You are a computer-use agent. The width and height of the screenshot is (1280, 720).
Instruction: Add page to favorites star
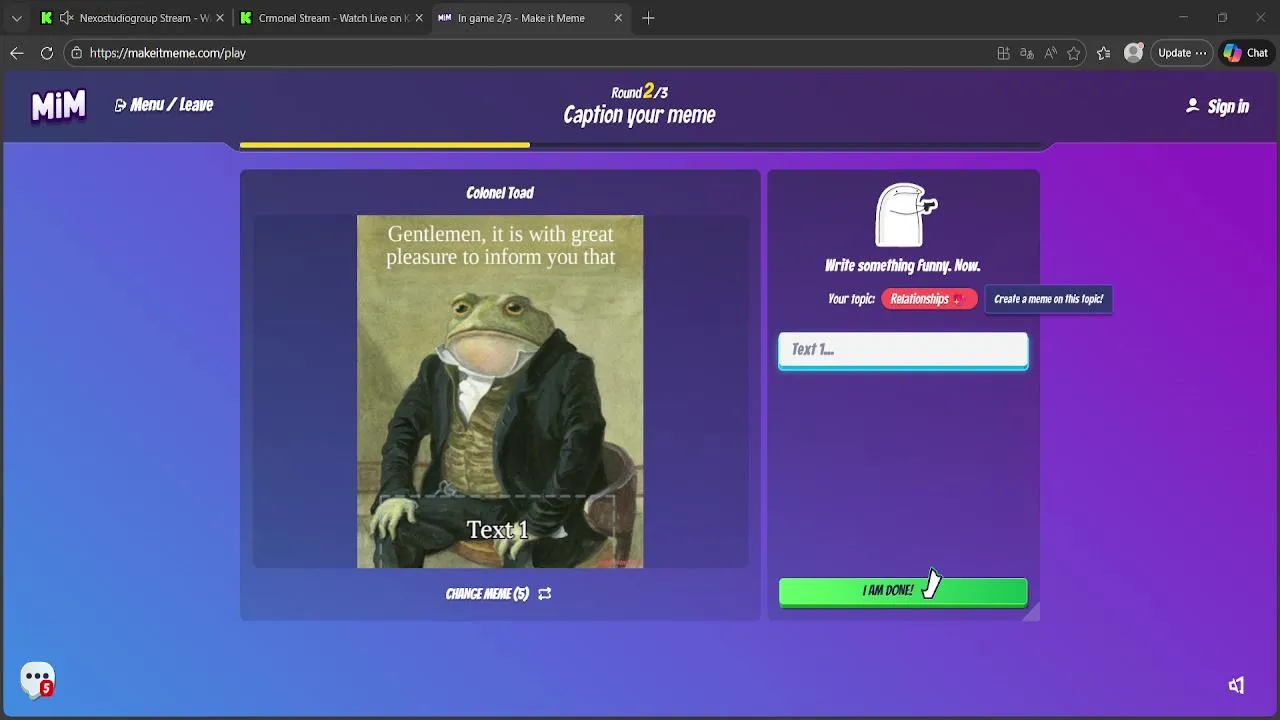point(1074,53)
